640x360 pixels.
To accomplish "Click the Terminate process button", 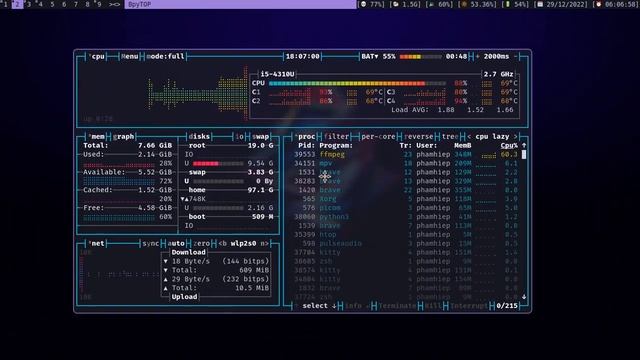I will (397, 306).
